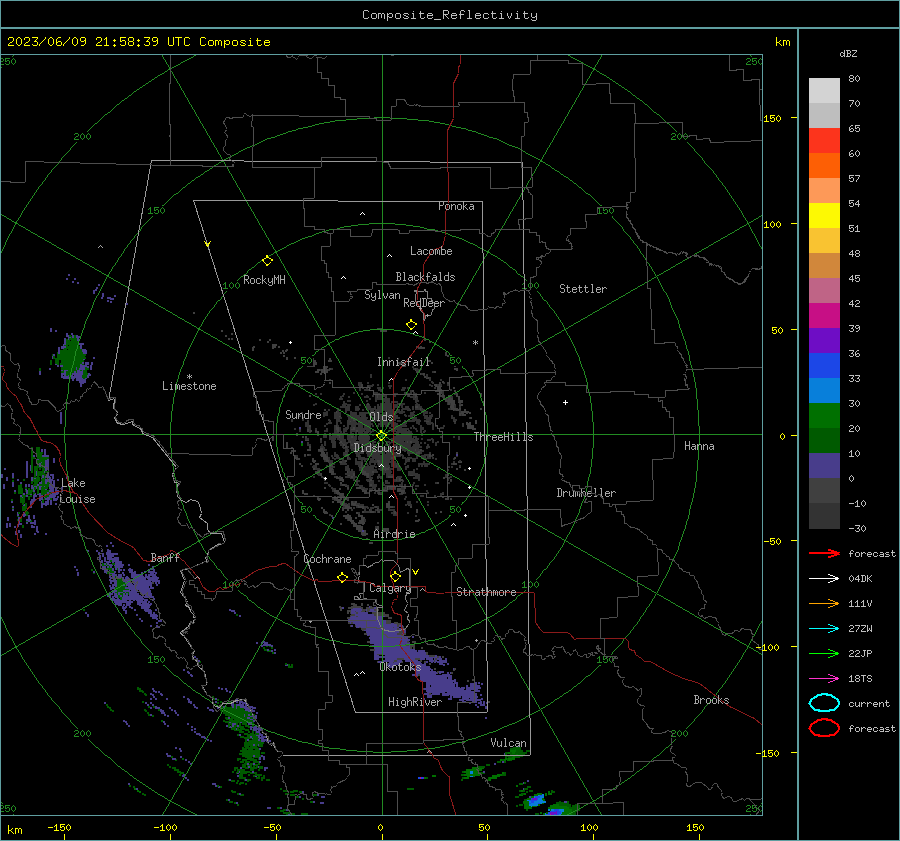Click the red 'forecast' ellipse icon
This screenshot has height=841, width=900.
coord(824,728)
